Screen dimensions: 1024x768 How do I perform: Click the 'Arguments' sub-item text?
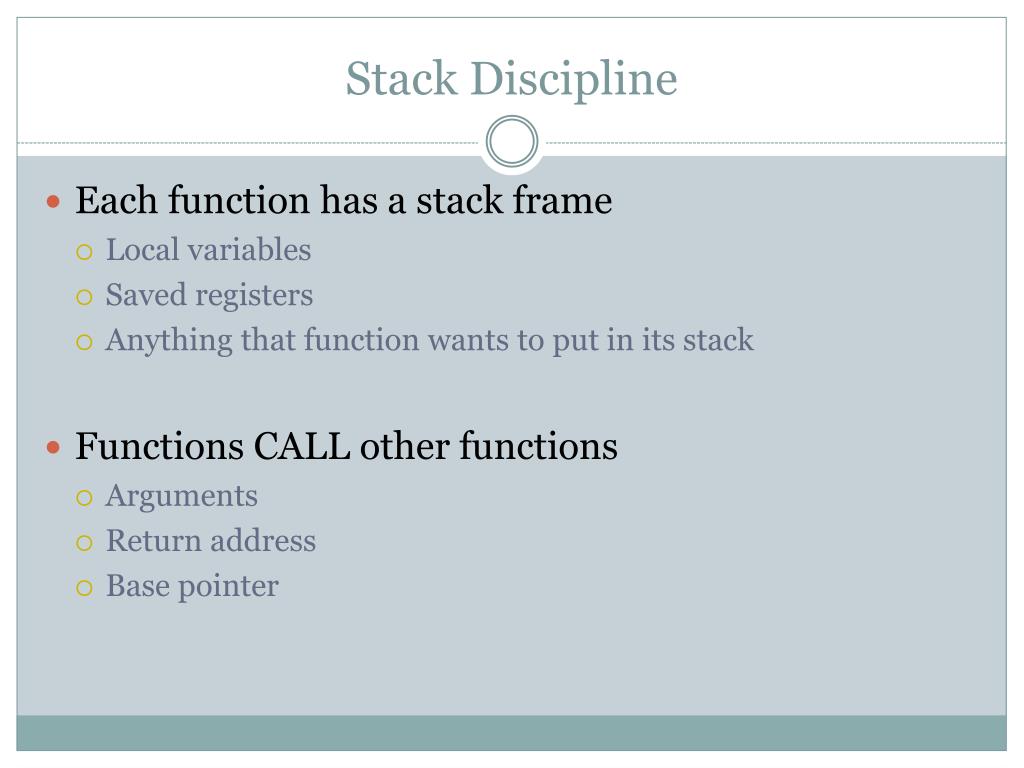click(182, 497)
